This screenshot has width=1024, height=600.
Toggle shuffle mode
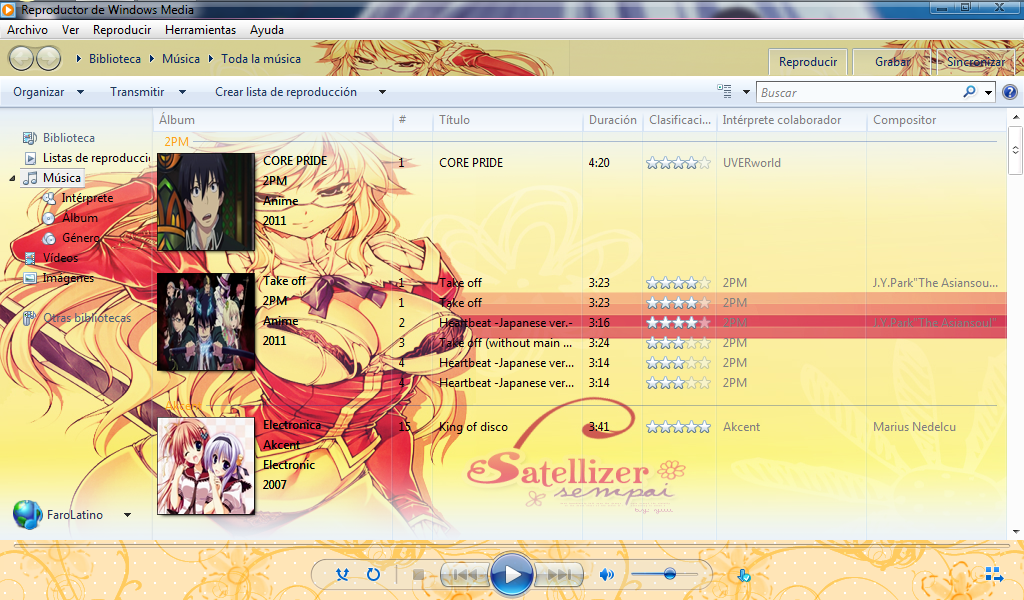[342, 575]
